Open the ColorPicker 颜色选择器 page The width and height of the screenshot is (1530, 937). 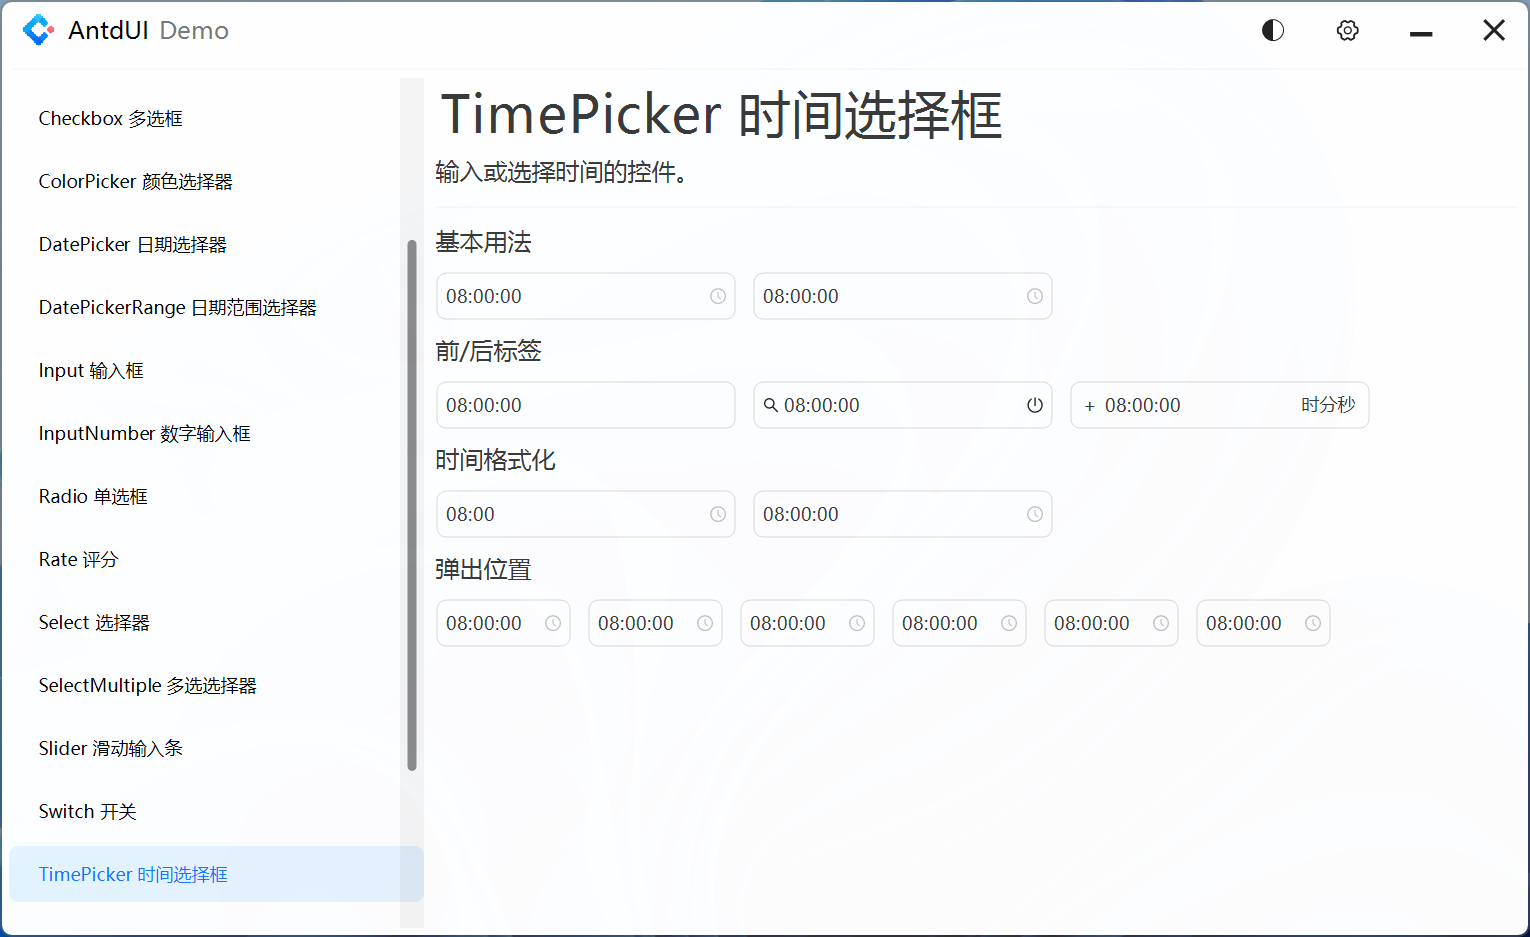pyautogui.click(x=135, y=181)
